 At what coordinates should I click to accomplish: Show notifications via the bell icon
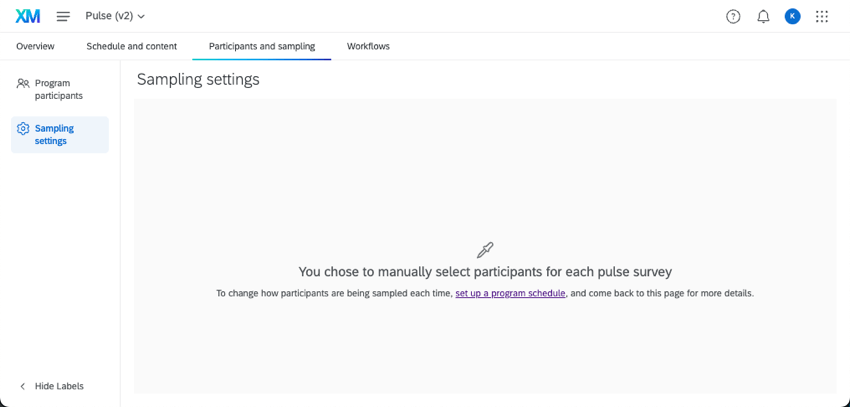coord(763,16)
